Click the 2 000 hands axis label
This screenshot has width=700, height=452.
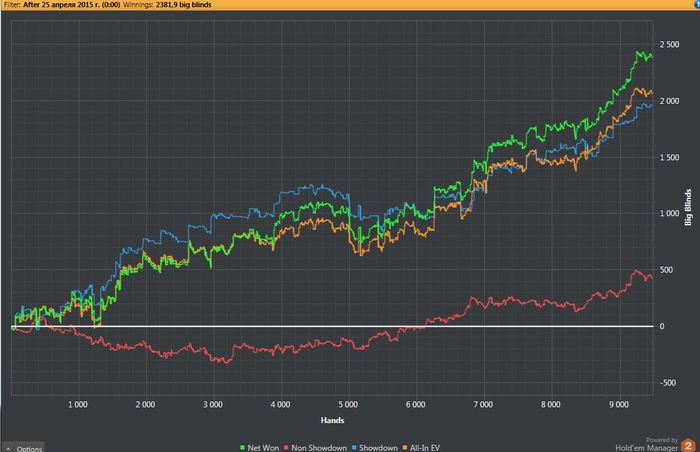pyautogui.click(x=146, y=405)
